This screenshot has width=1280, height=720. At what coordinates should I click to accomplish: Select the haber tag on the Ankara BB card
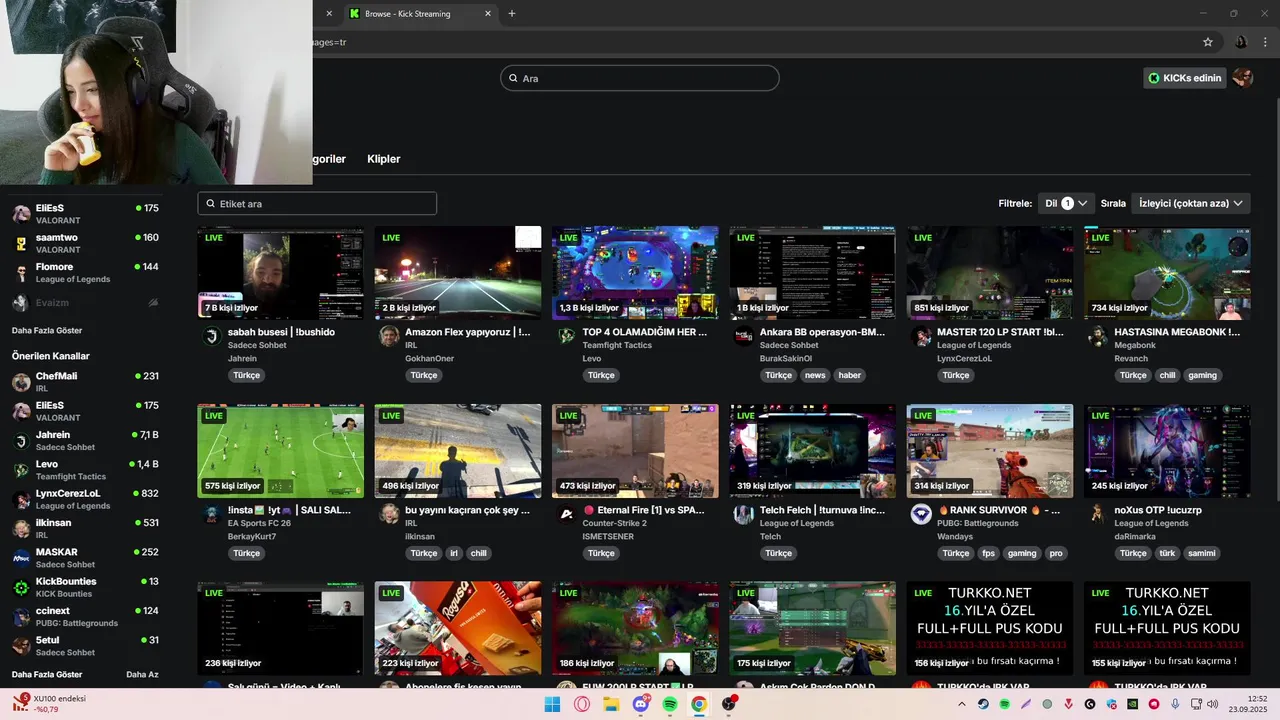(x=850, y=375)
